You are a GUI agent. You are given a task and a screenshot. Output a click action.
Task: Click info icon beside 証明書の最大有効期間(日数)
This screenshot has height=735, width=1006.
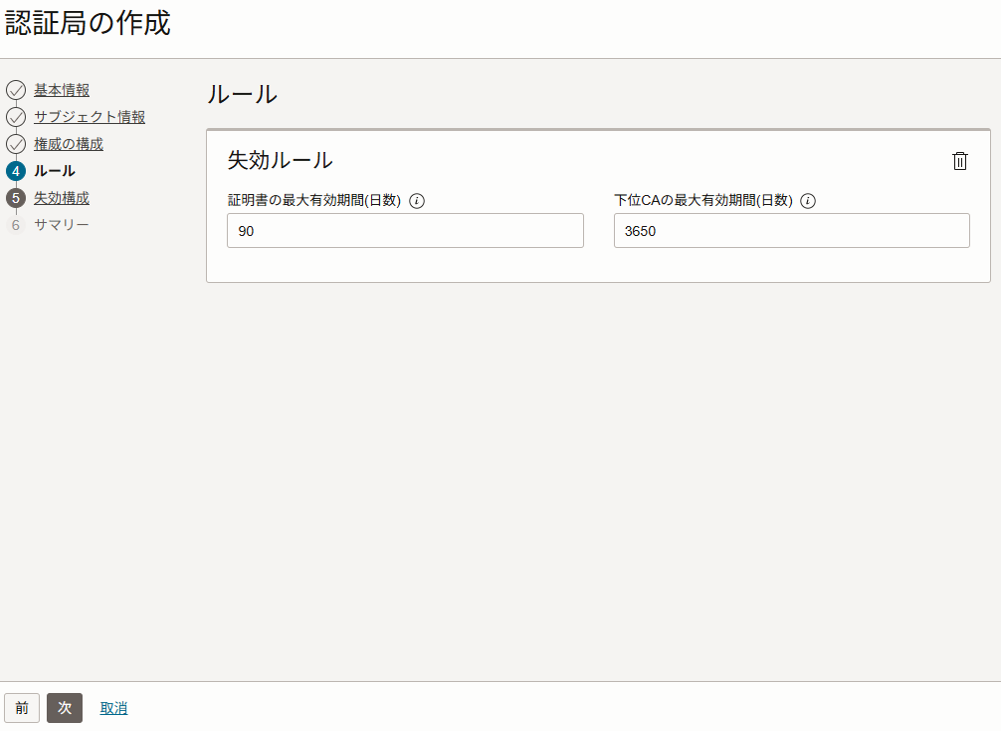[417, 201]
